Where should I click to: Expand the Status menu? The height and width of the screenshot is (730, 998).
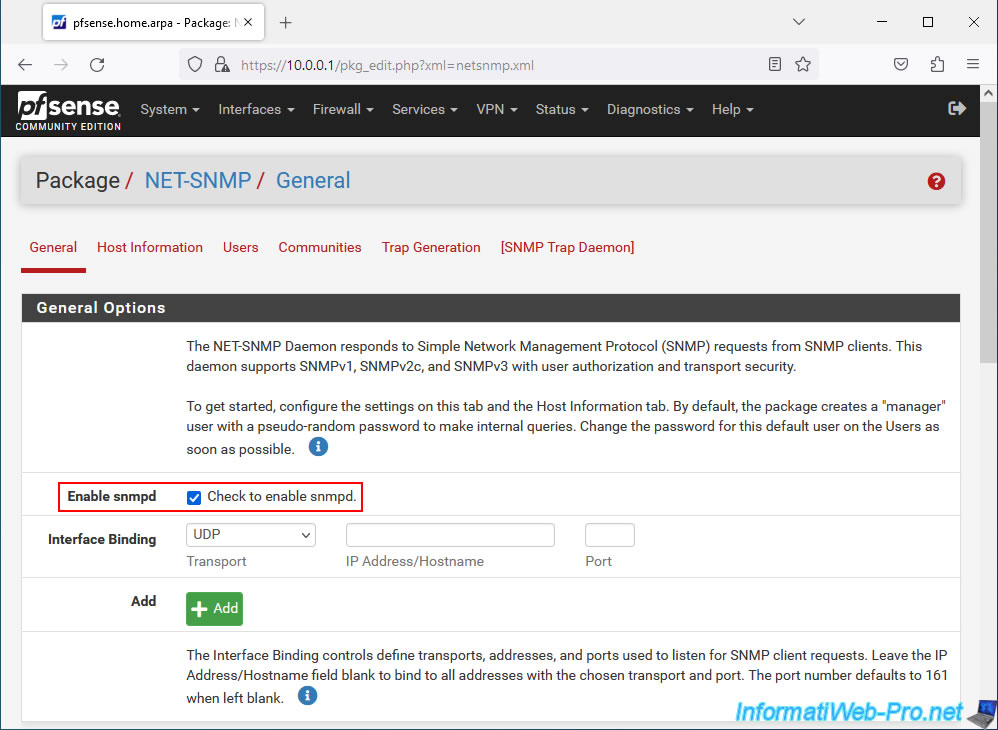tap(562, 109)
